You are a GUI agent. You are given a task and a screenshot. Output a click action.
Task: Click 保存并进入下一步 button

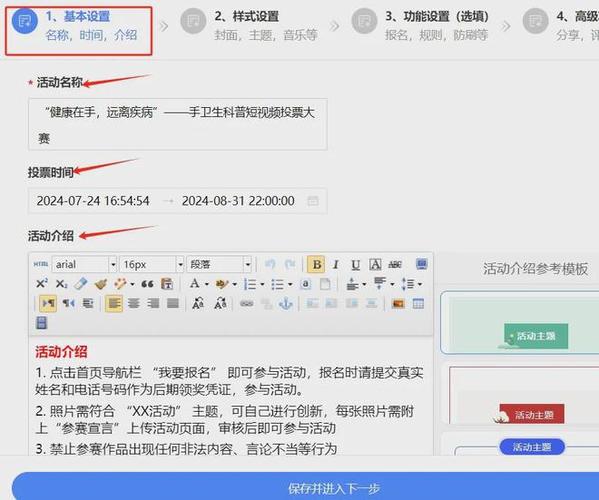click(x=306, y=486)
